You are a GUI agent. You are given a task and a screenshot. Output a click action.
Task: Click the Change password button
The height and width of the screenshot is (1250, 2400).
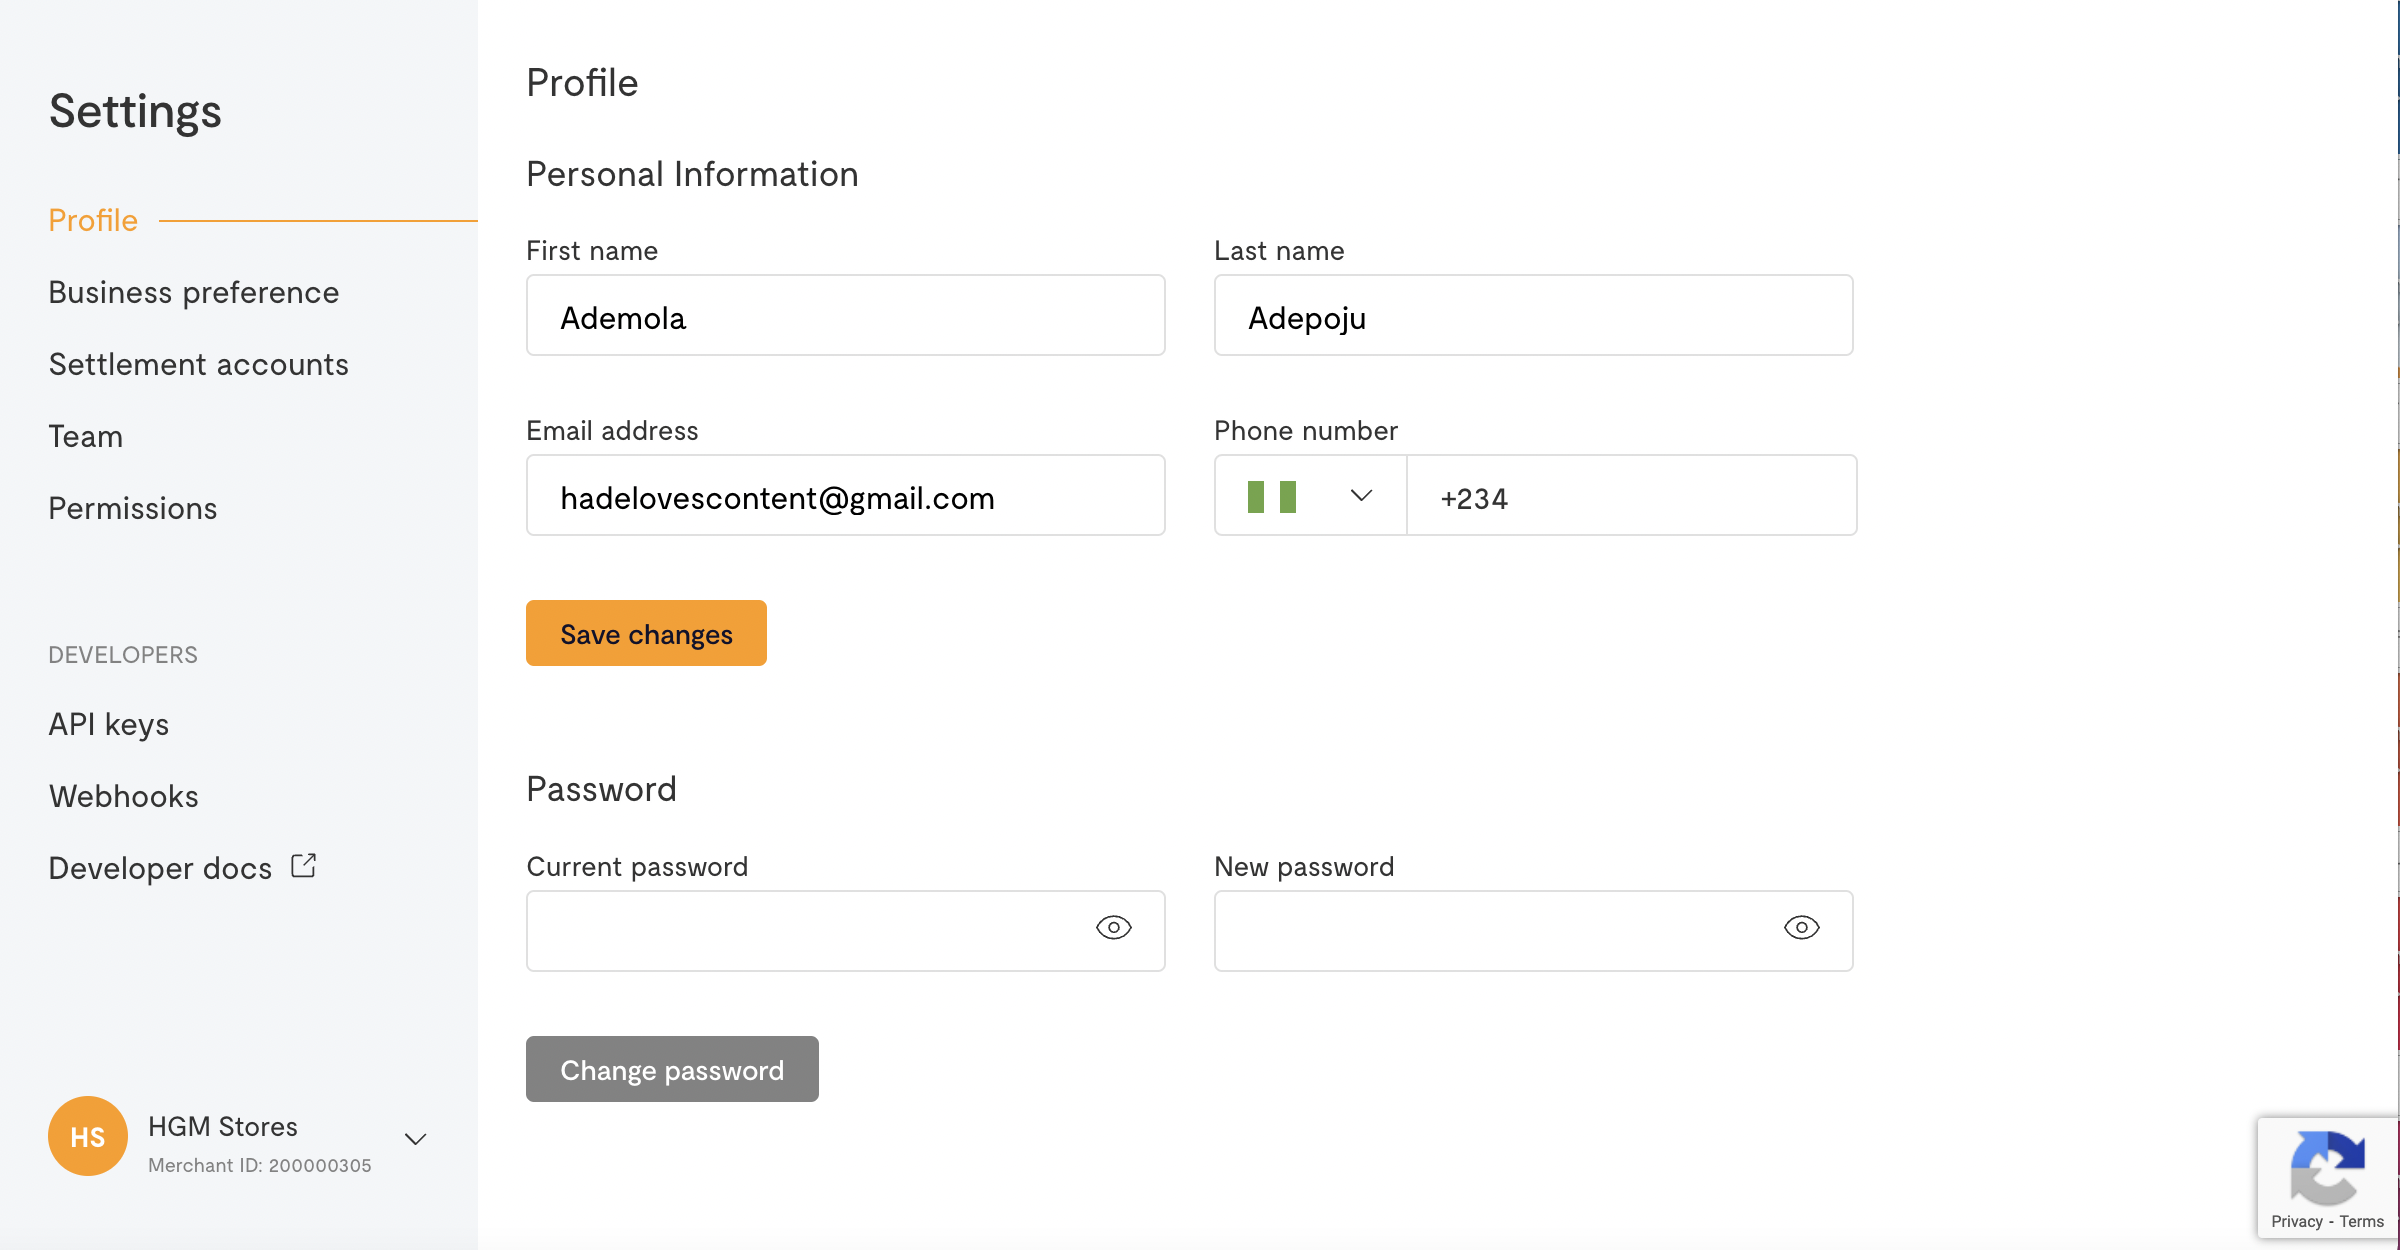click(672, 1069)
